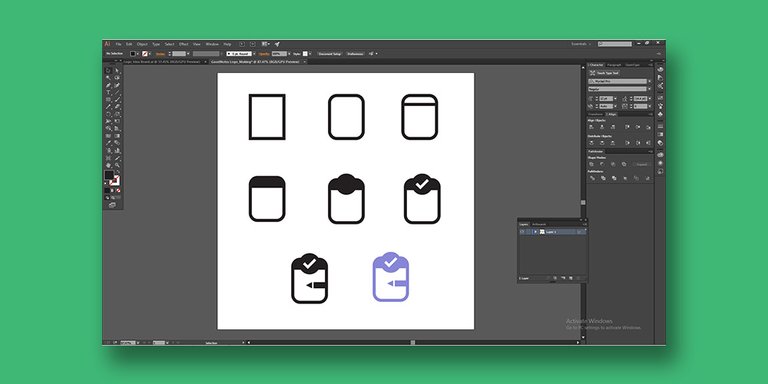768x384 pixels.
Task: Switch to the Artboards panel tab
Action: 539,224
